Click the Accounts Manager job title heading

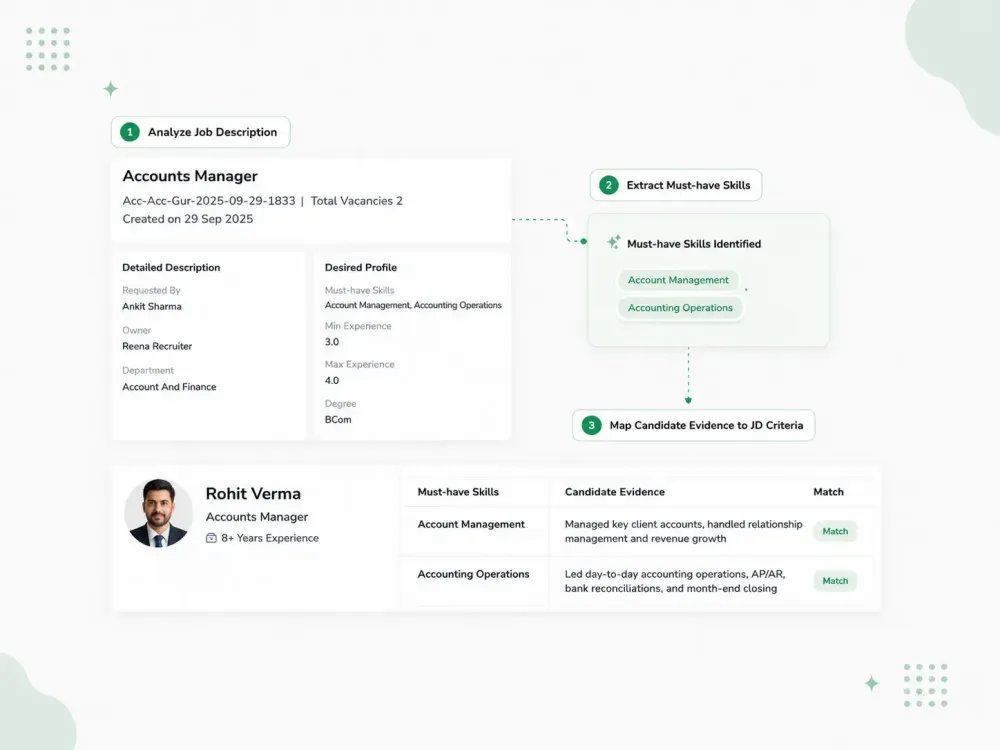click(190, 176)
